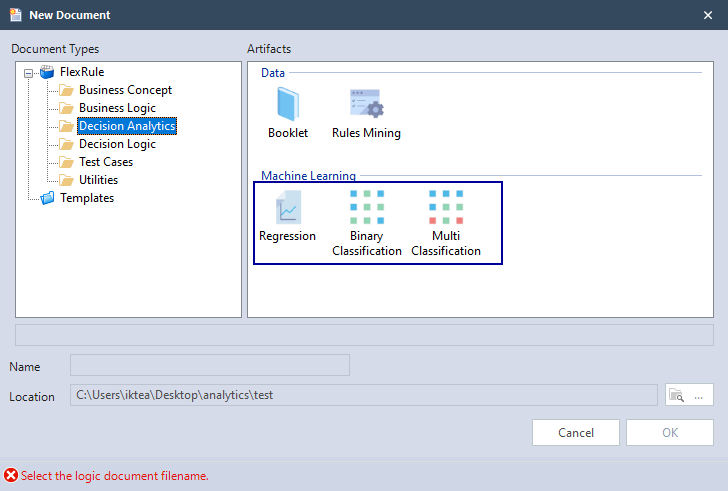Viewport: 728px width, 491px height.
Task: Select the FlexRule root label
Action: (x=82, y=72)
